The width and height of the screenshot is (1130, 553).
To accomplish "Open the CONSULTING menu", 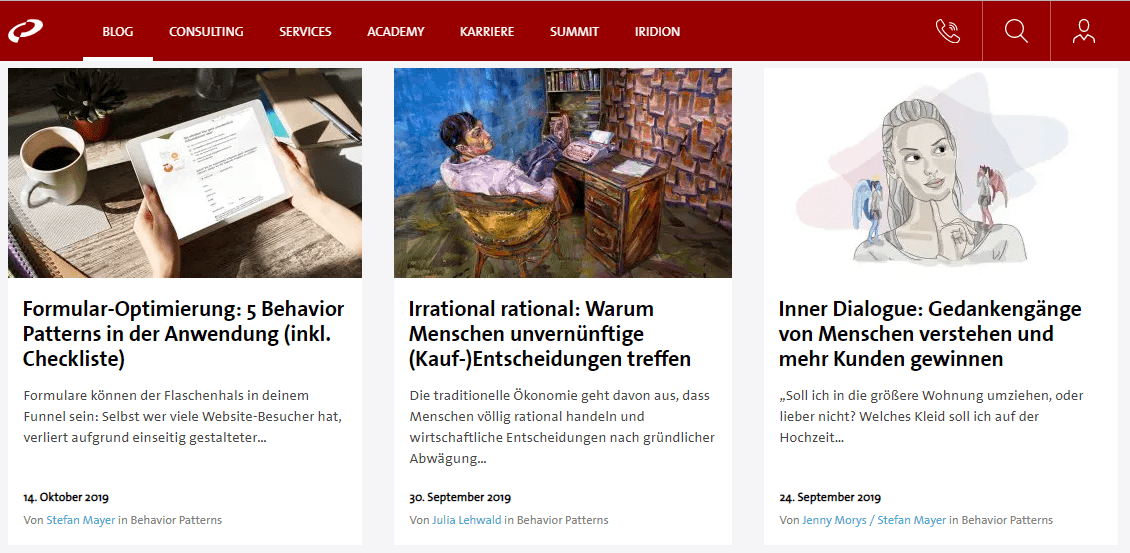I will [206, 32].
